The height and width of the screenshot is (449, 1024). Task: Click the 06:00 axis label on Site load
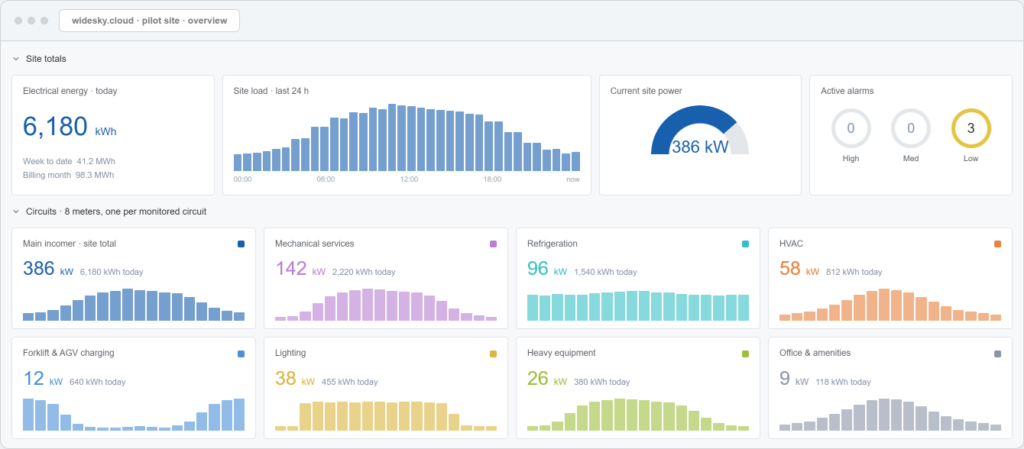point(326,179)
